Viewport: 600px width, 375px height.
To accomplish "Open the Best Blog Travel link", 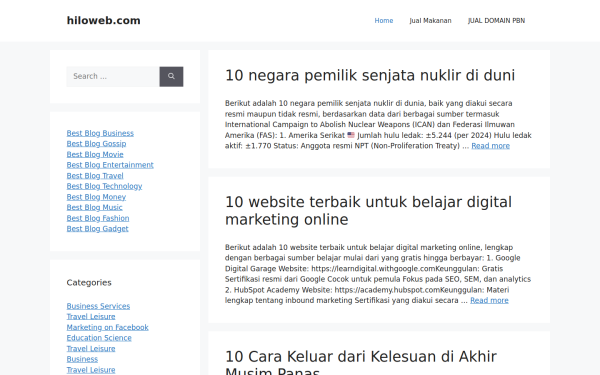I will [95, 176].
